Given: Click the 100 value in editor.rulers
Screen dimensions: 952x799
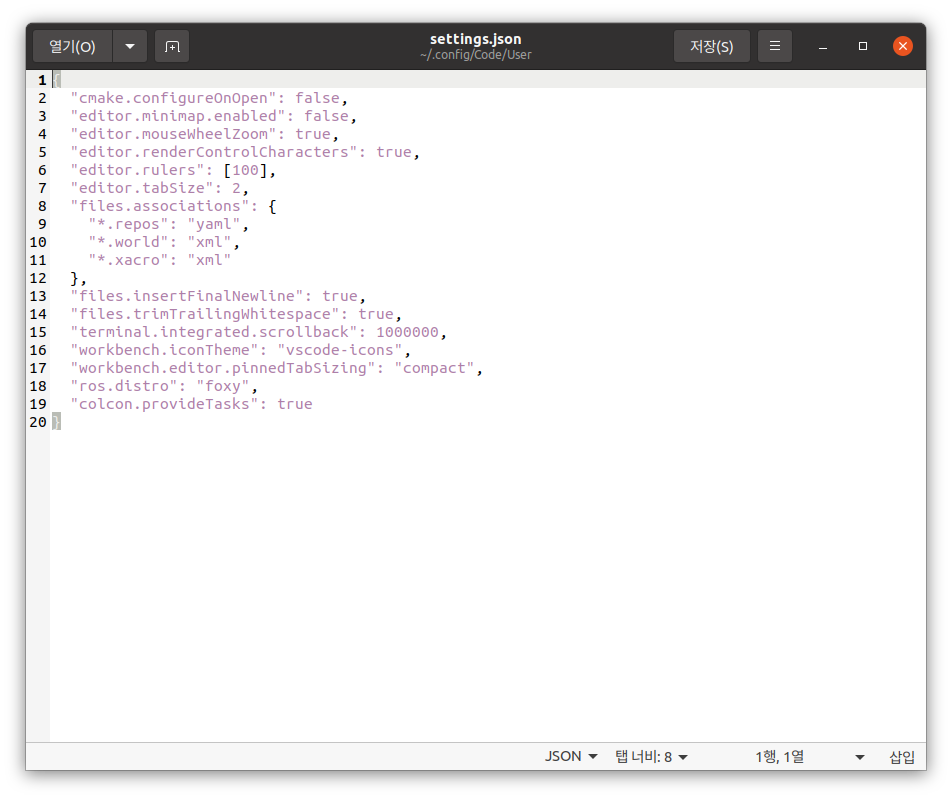Looking at the screenshot, I should [245, 170].
